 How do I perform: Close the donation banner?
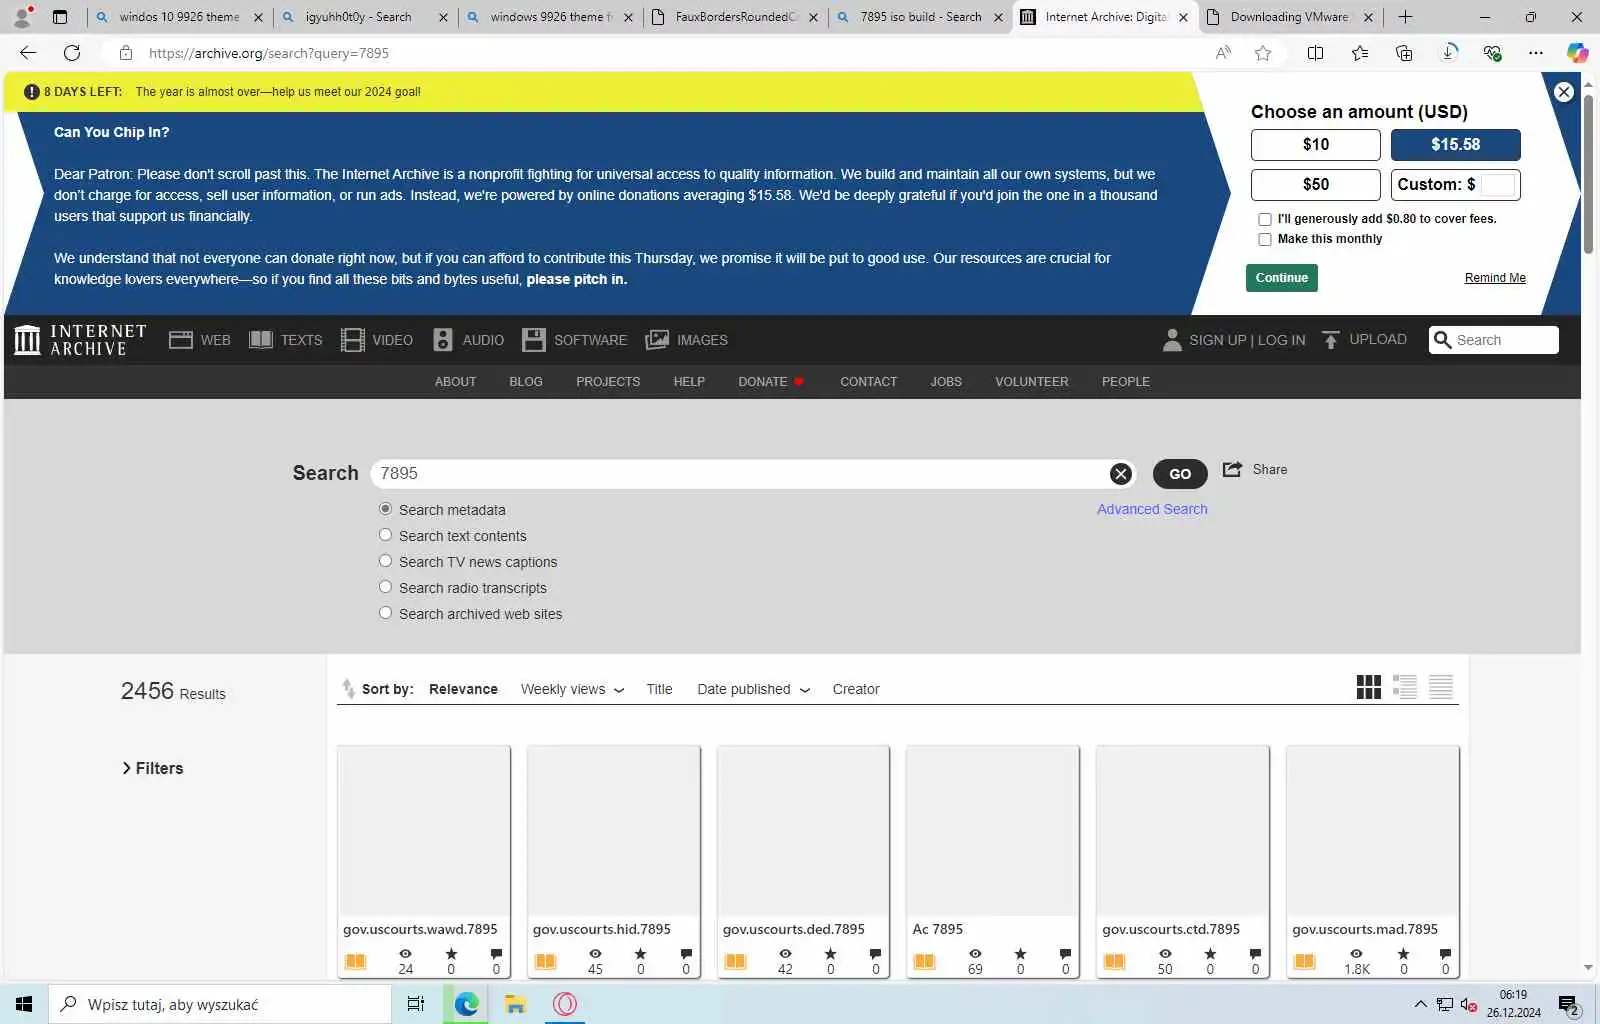point(1564,92)
